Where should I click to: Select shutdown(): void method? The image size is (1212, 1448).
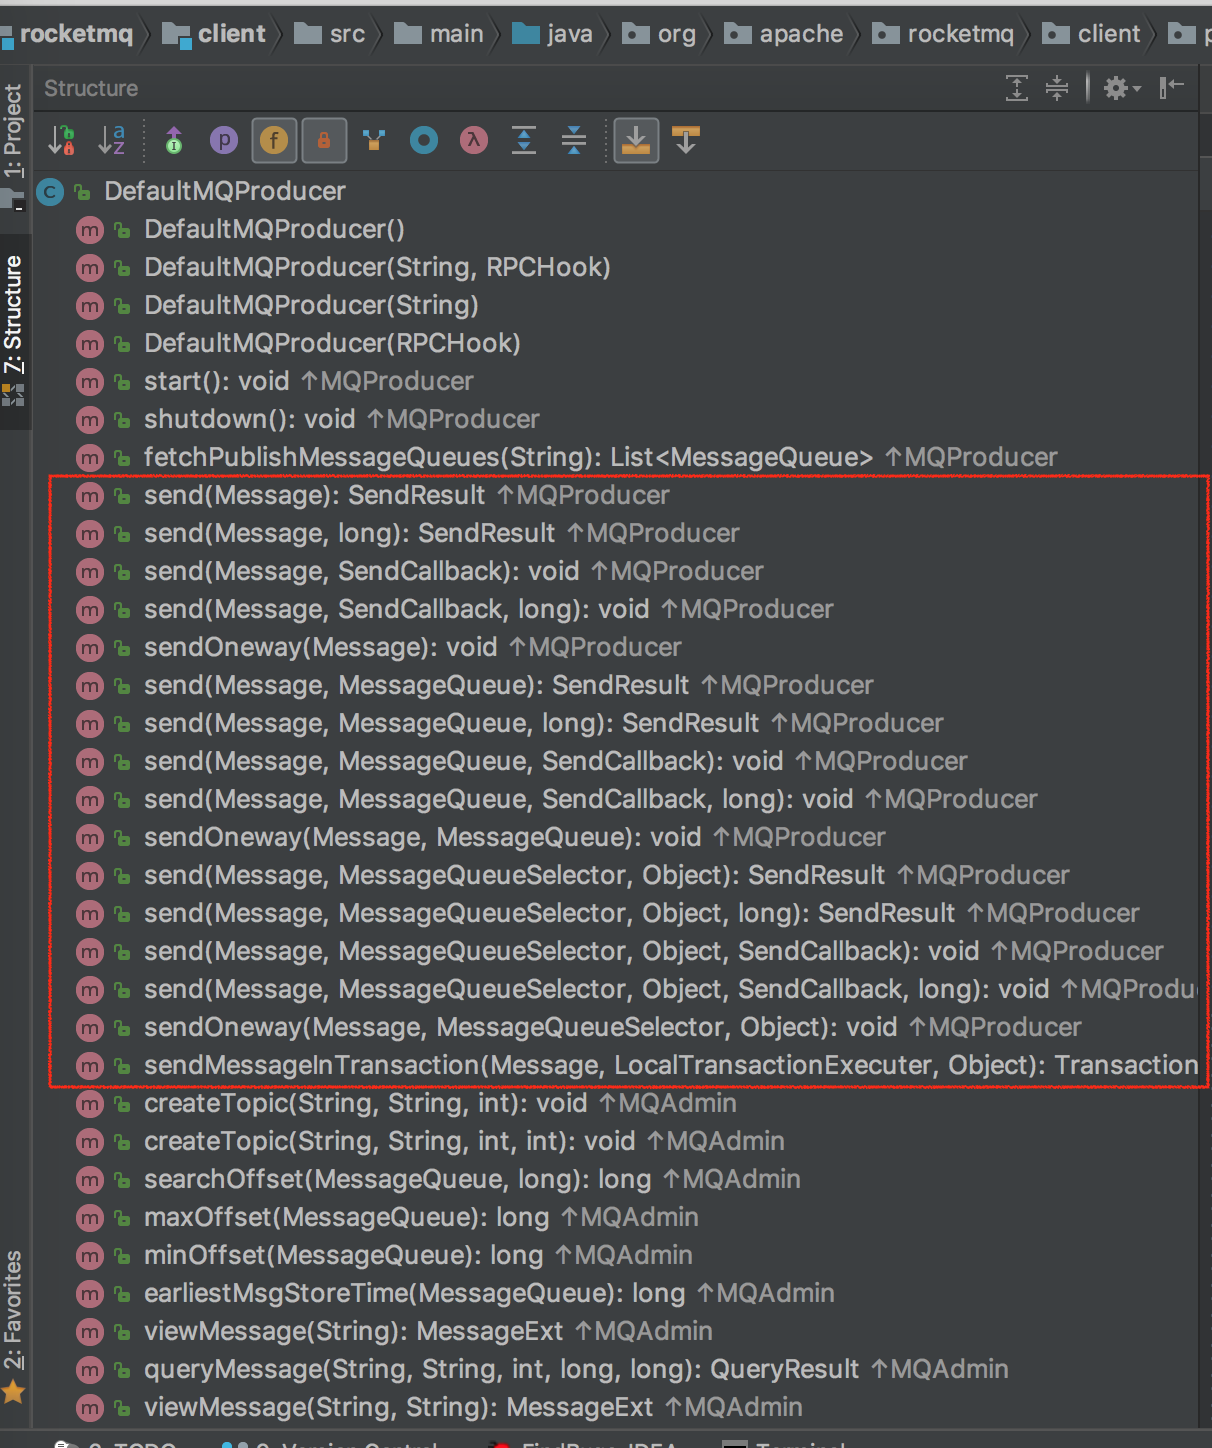[x=341, y=419]
